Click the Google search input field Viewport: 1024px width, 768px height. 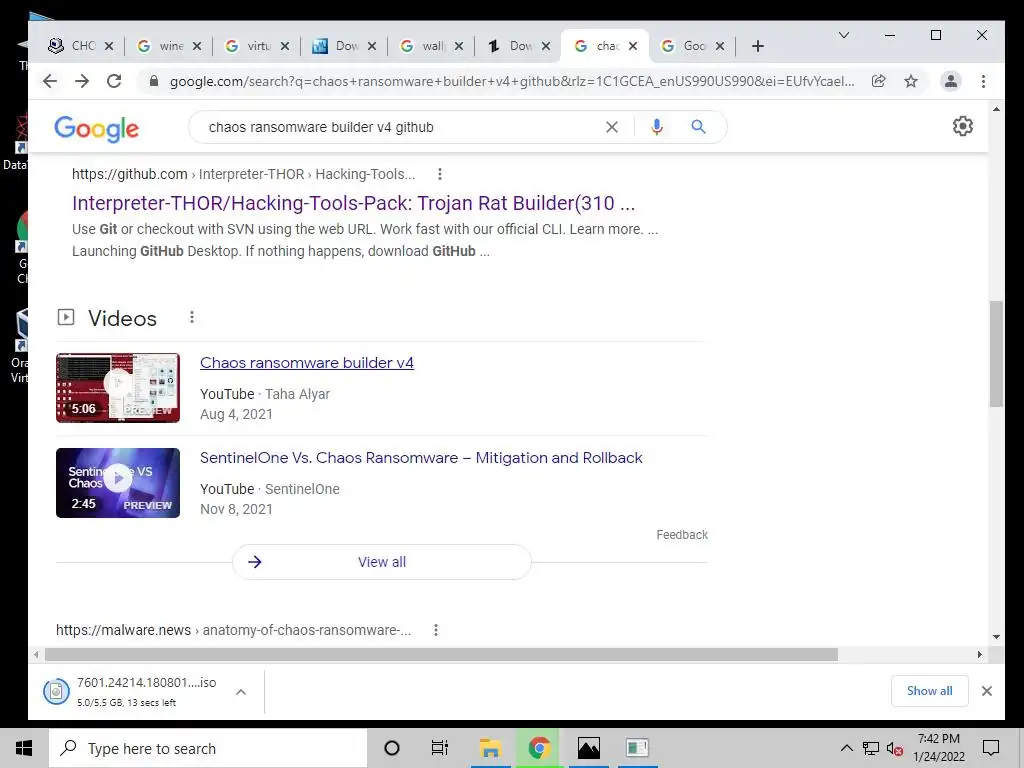coord(402,127)
